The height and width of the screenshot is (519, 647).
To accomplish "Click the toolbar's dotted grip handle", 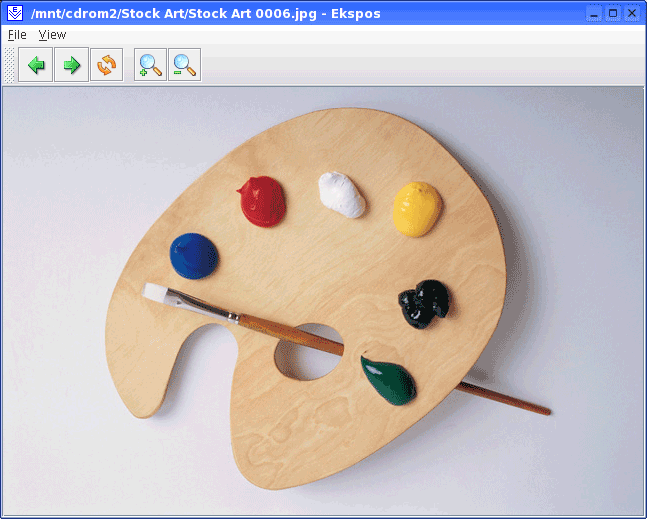I will [x=10, y=66].
